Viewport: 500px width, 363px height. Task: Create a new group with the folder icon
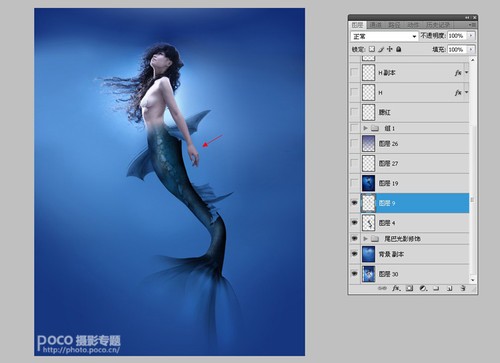tap(436, 288)
